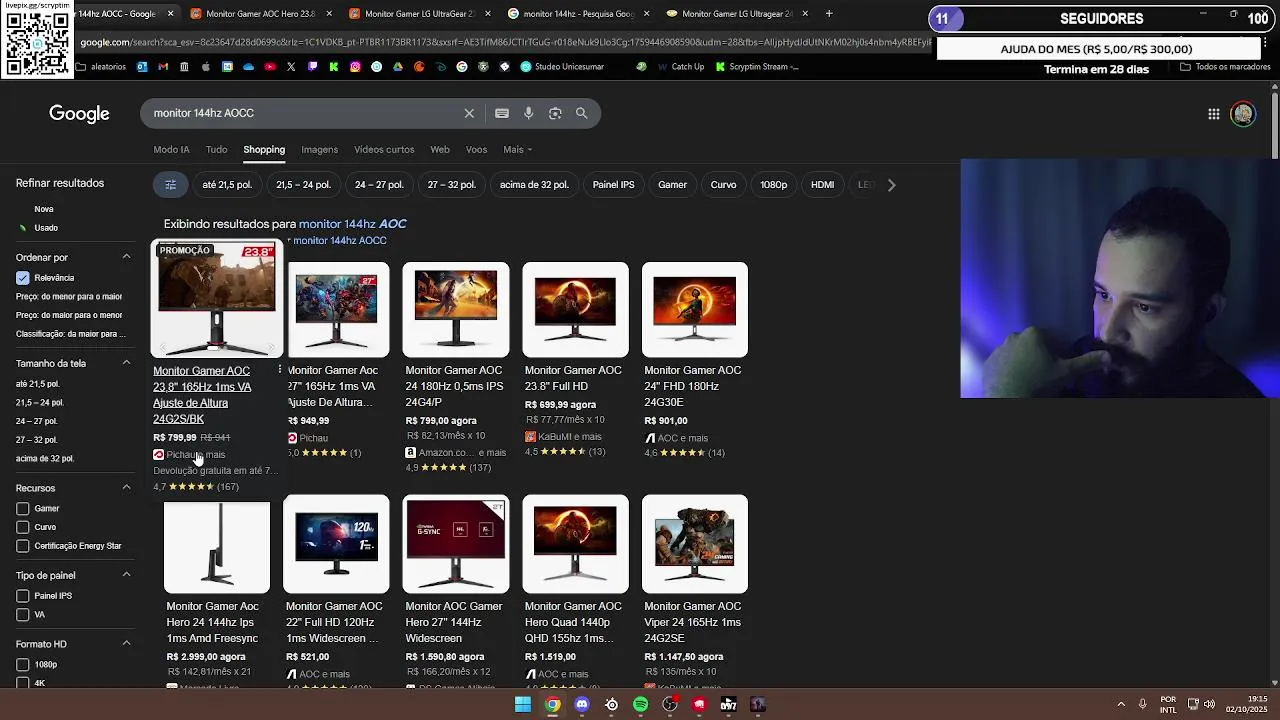
Task: Open the Outlook bookmark icon
Action: pos(142,67)
